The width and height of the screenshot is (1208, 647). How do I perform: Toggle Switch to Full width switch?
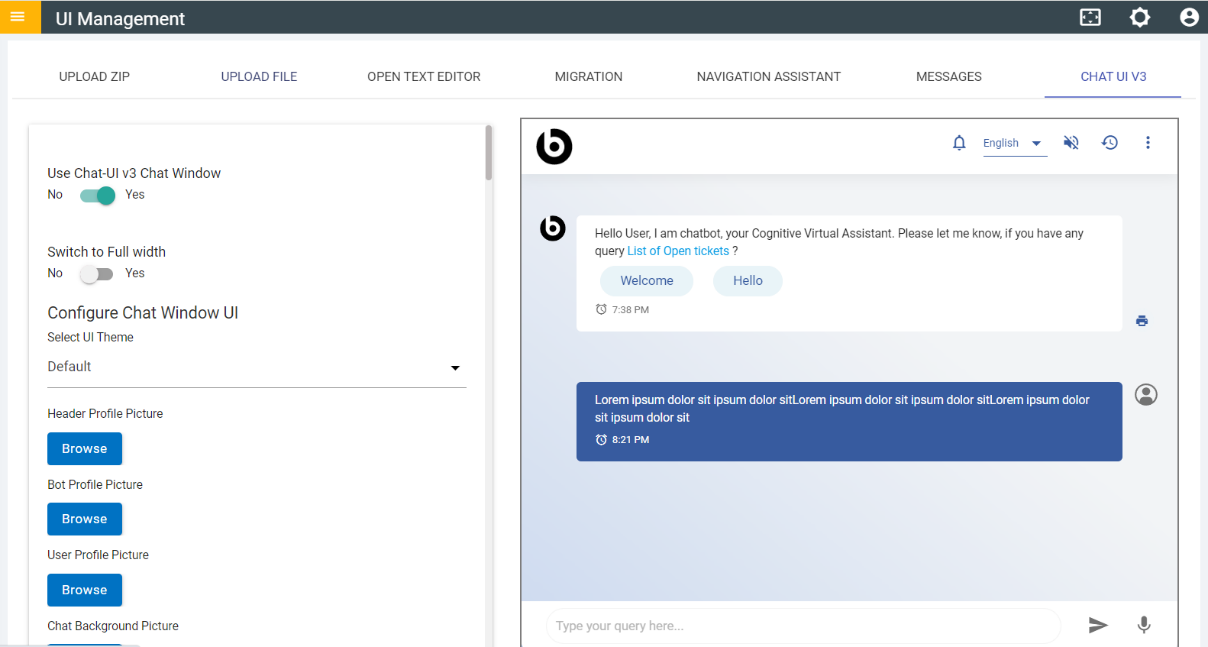[x=98, y=273]
